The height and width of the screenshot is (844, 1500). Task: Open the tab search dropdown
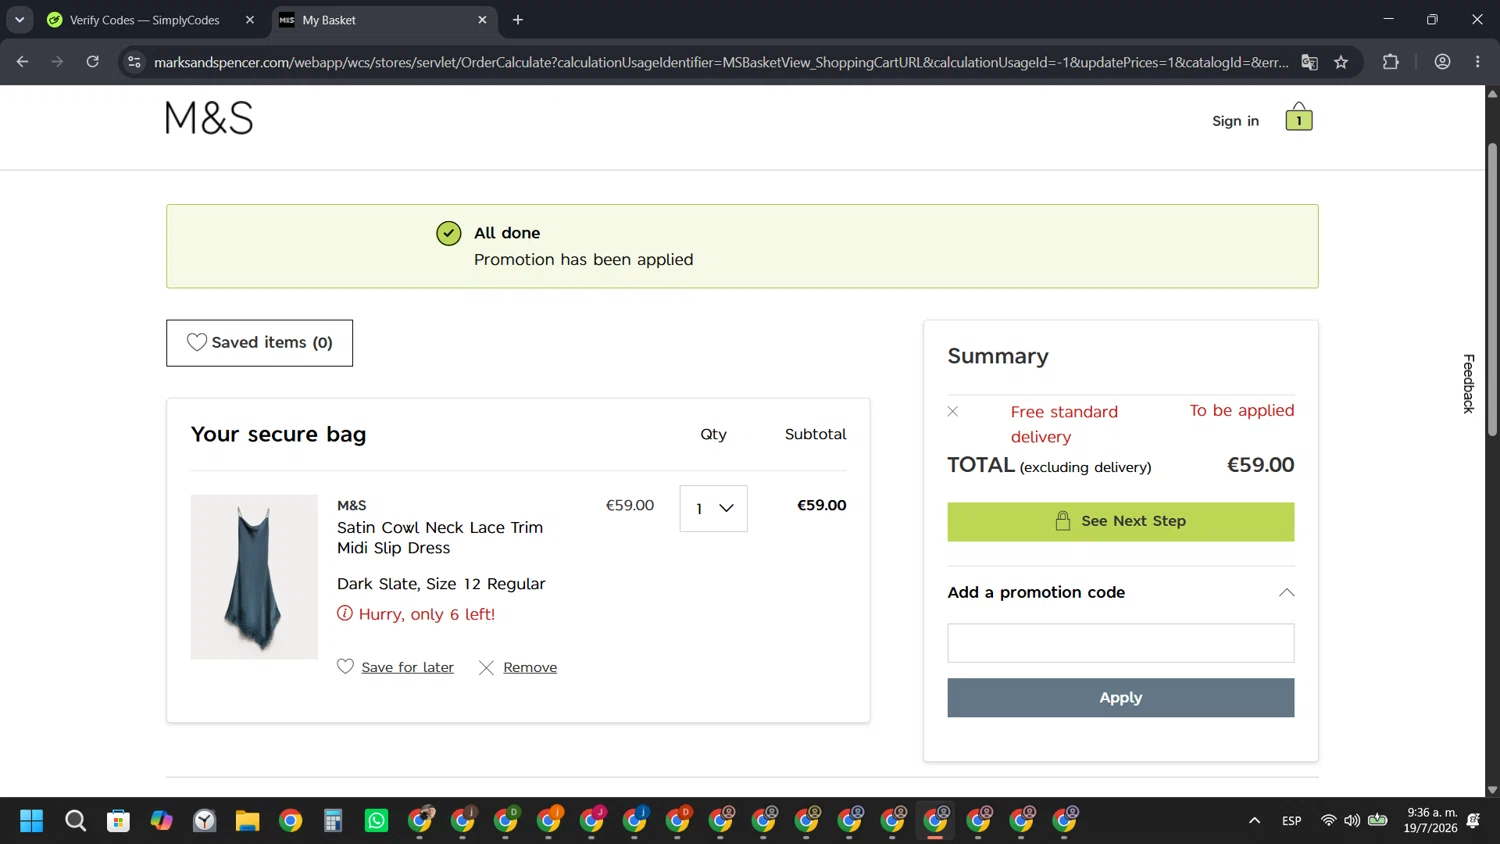point(19,20)
